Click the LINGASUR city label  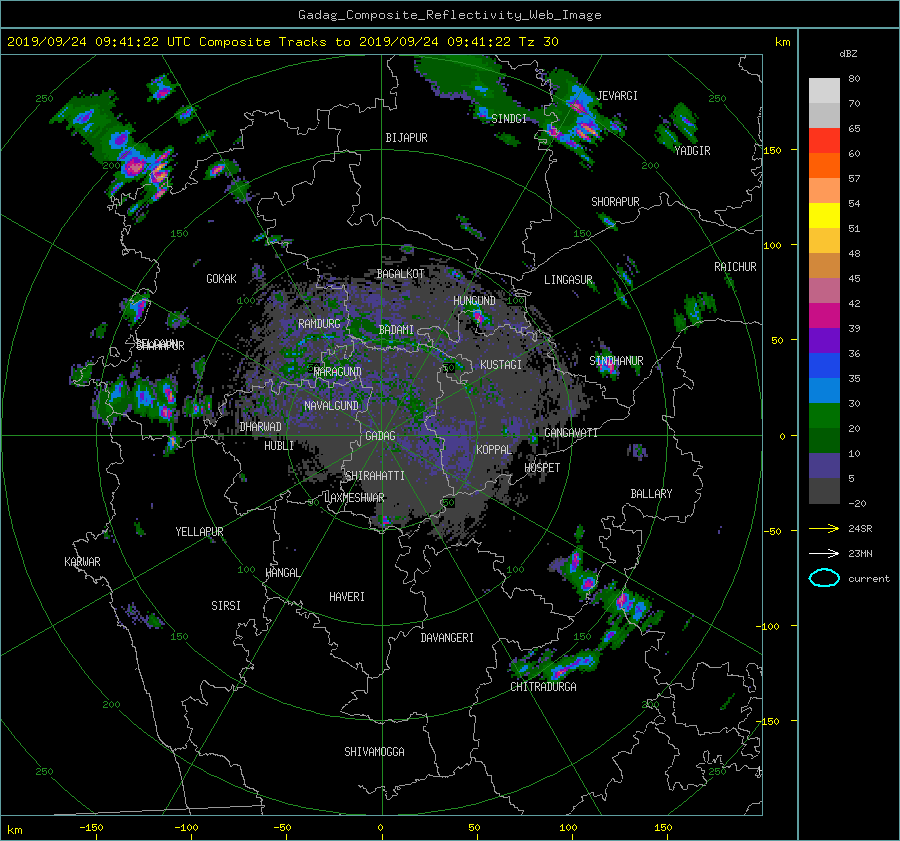568,280
